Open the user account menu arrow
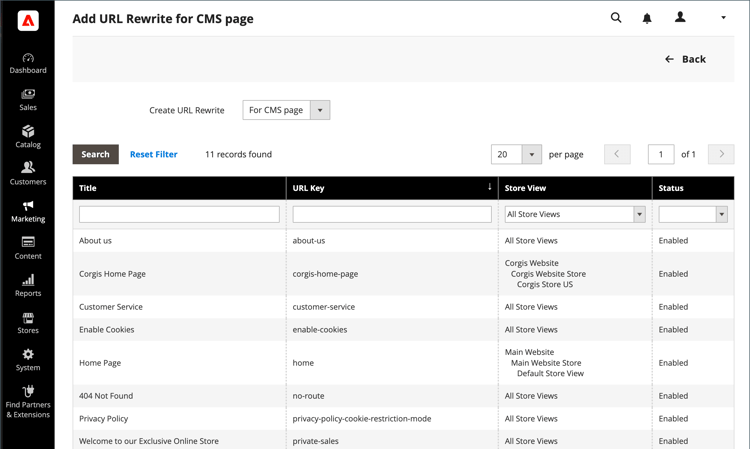Image resolution: width=750 pixels, height=449 pixels. 723,18
